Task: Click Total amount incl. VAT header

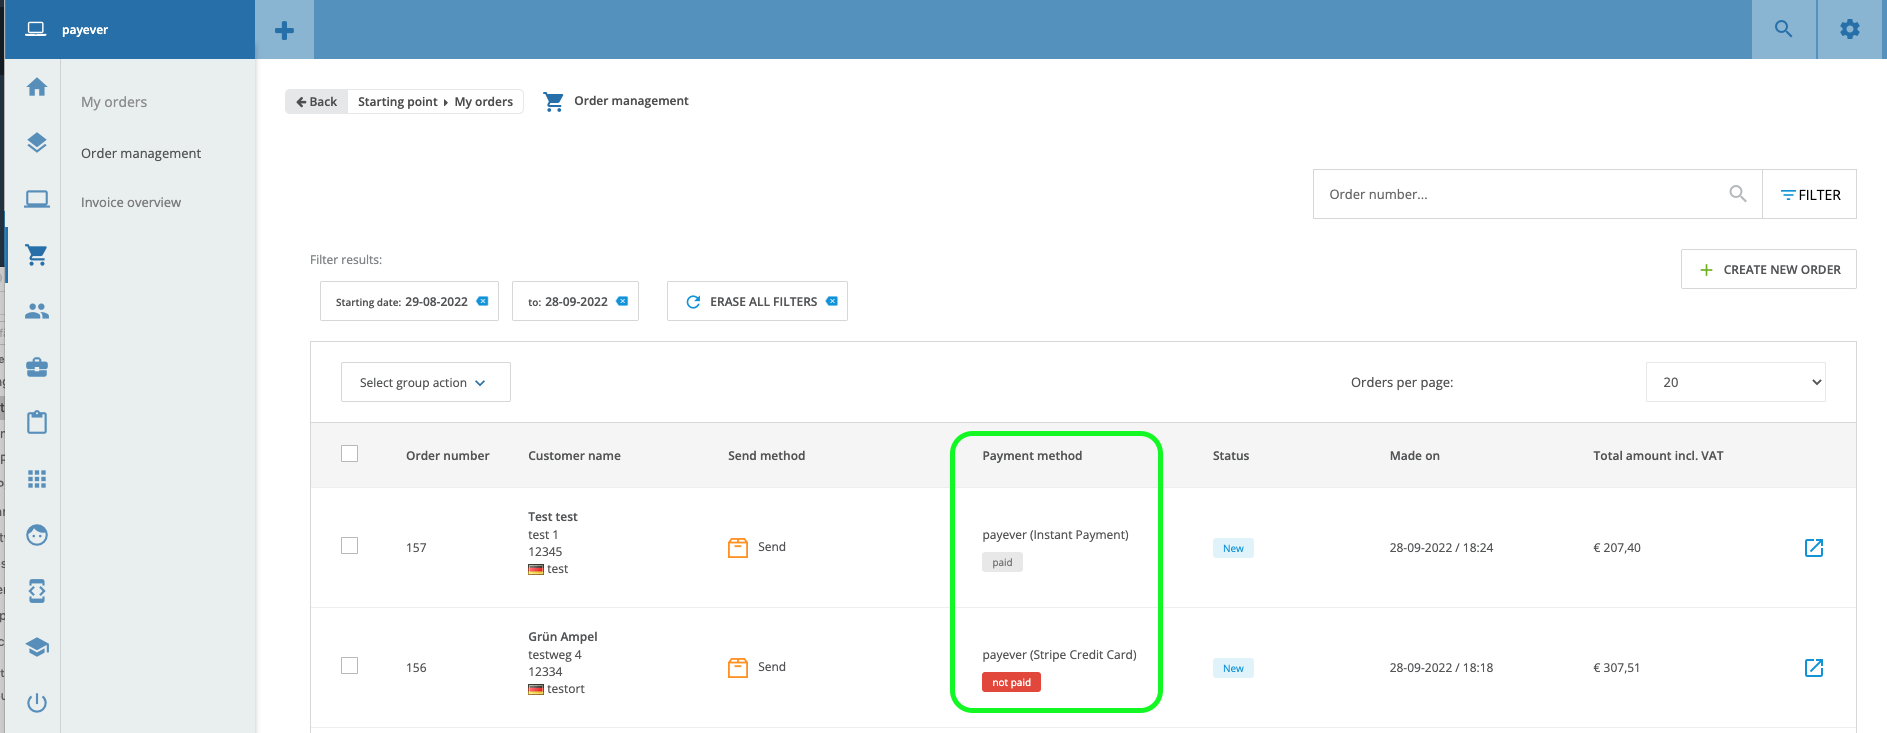Action: pyautogui.click(x=1658, y=456)
